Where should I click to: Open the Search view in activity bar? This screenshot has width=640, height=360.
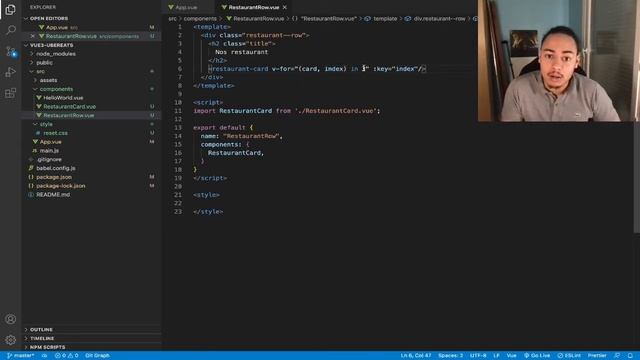click(11, 30)
